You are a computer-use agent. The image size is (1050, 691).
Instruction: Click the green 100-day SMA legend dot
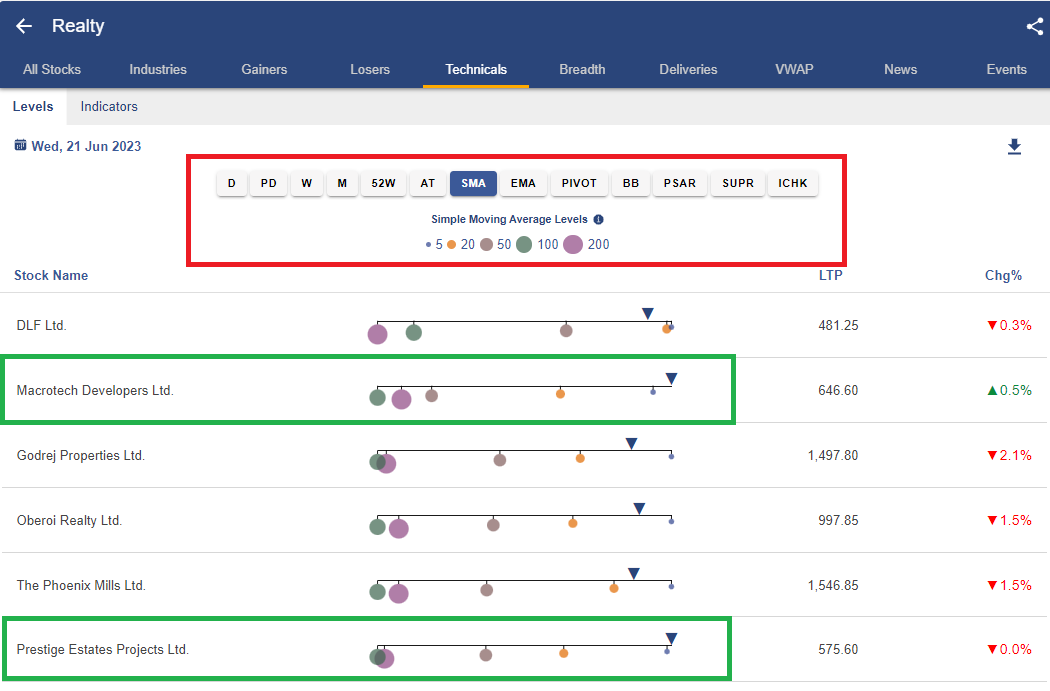(x=524, y=245)
